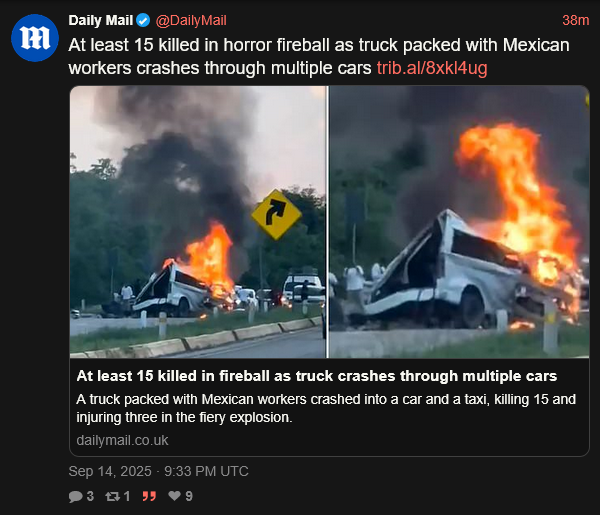Click the reply speech bubble icon

75,497
